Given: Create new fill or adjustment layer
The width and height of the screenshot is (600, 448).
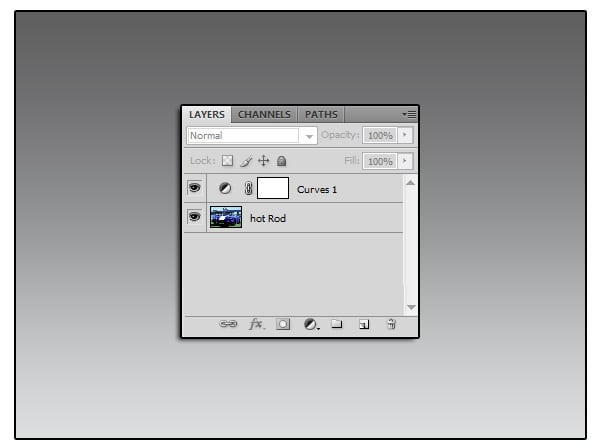Looking at the screenshot, I should tap(310, 324).
